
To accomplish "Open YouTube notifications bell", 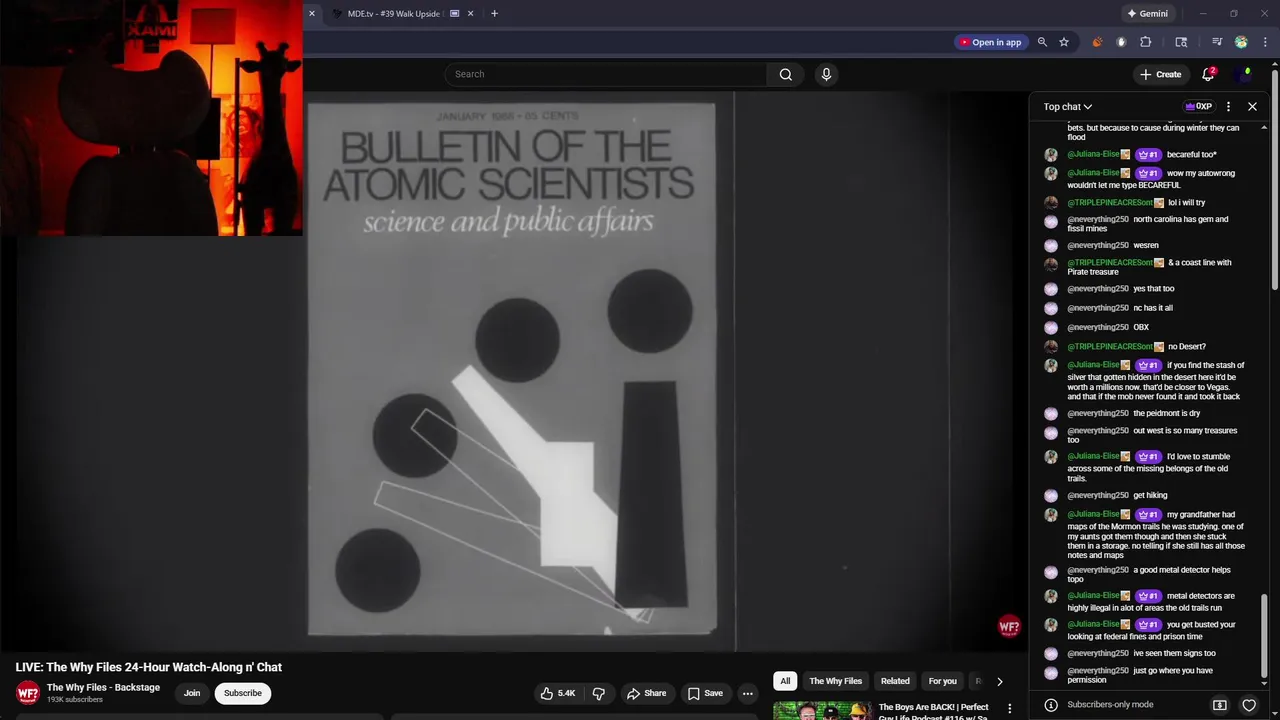I will click(x=1207, y=74).
